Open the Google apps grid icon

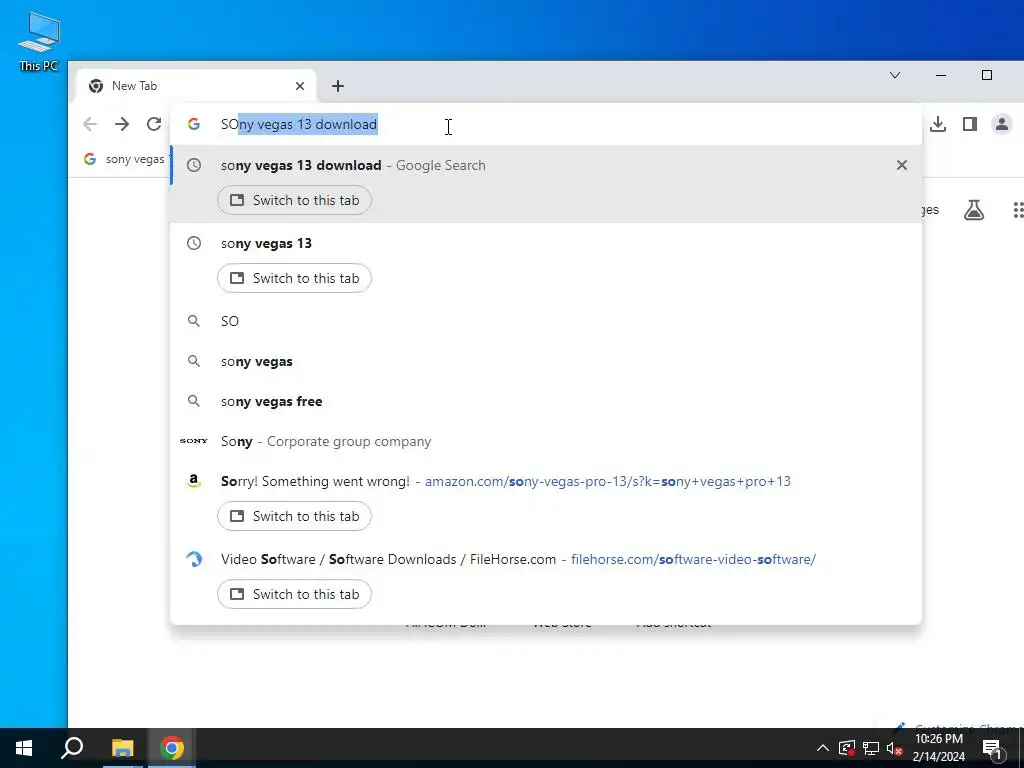tap(1018, 210)
